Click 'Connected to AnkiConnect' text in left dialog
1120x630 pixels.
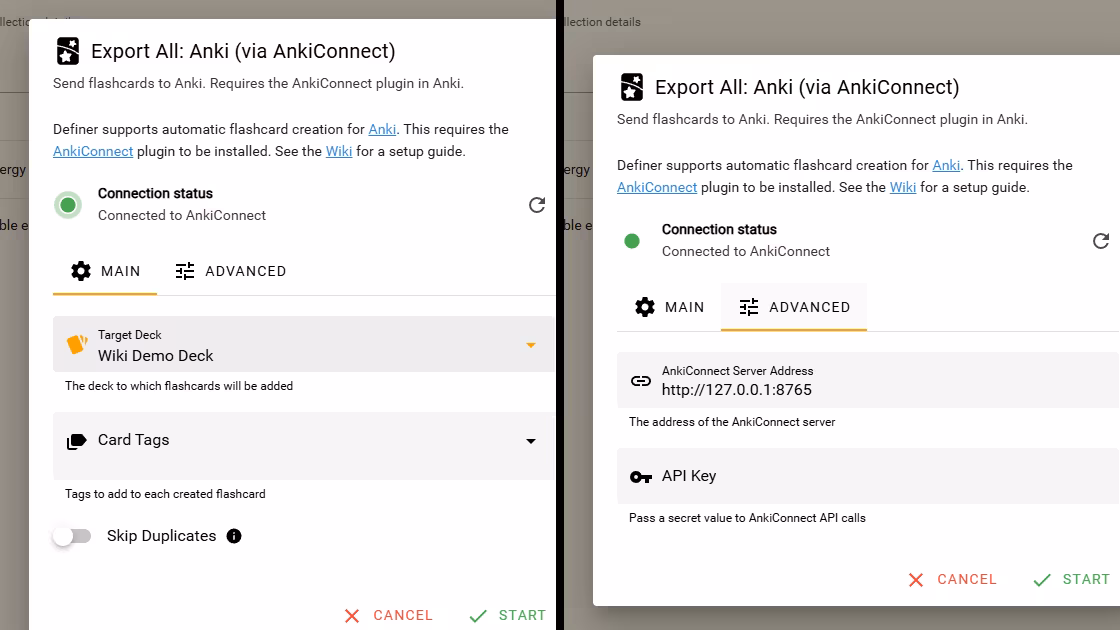click(x=182, y=216)
